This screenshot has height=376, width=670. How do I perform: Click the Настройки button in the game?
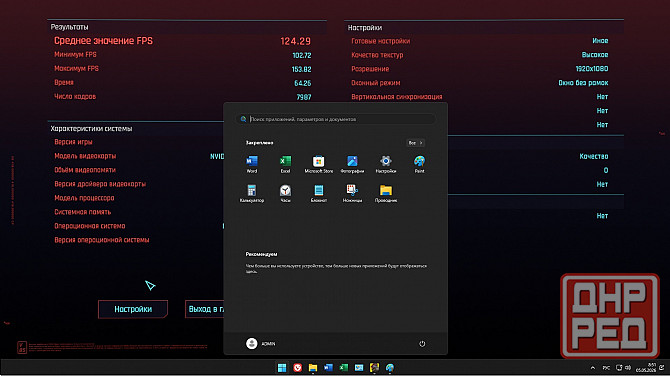click(133, 309)
